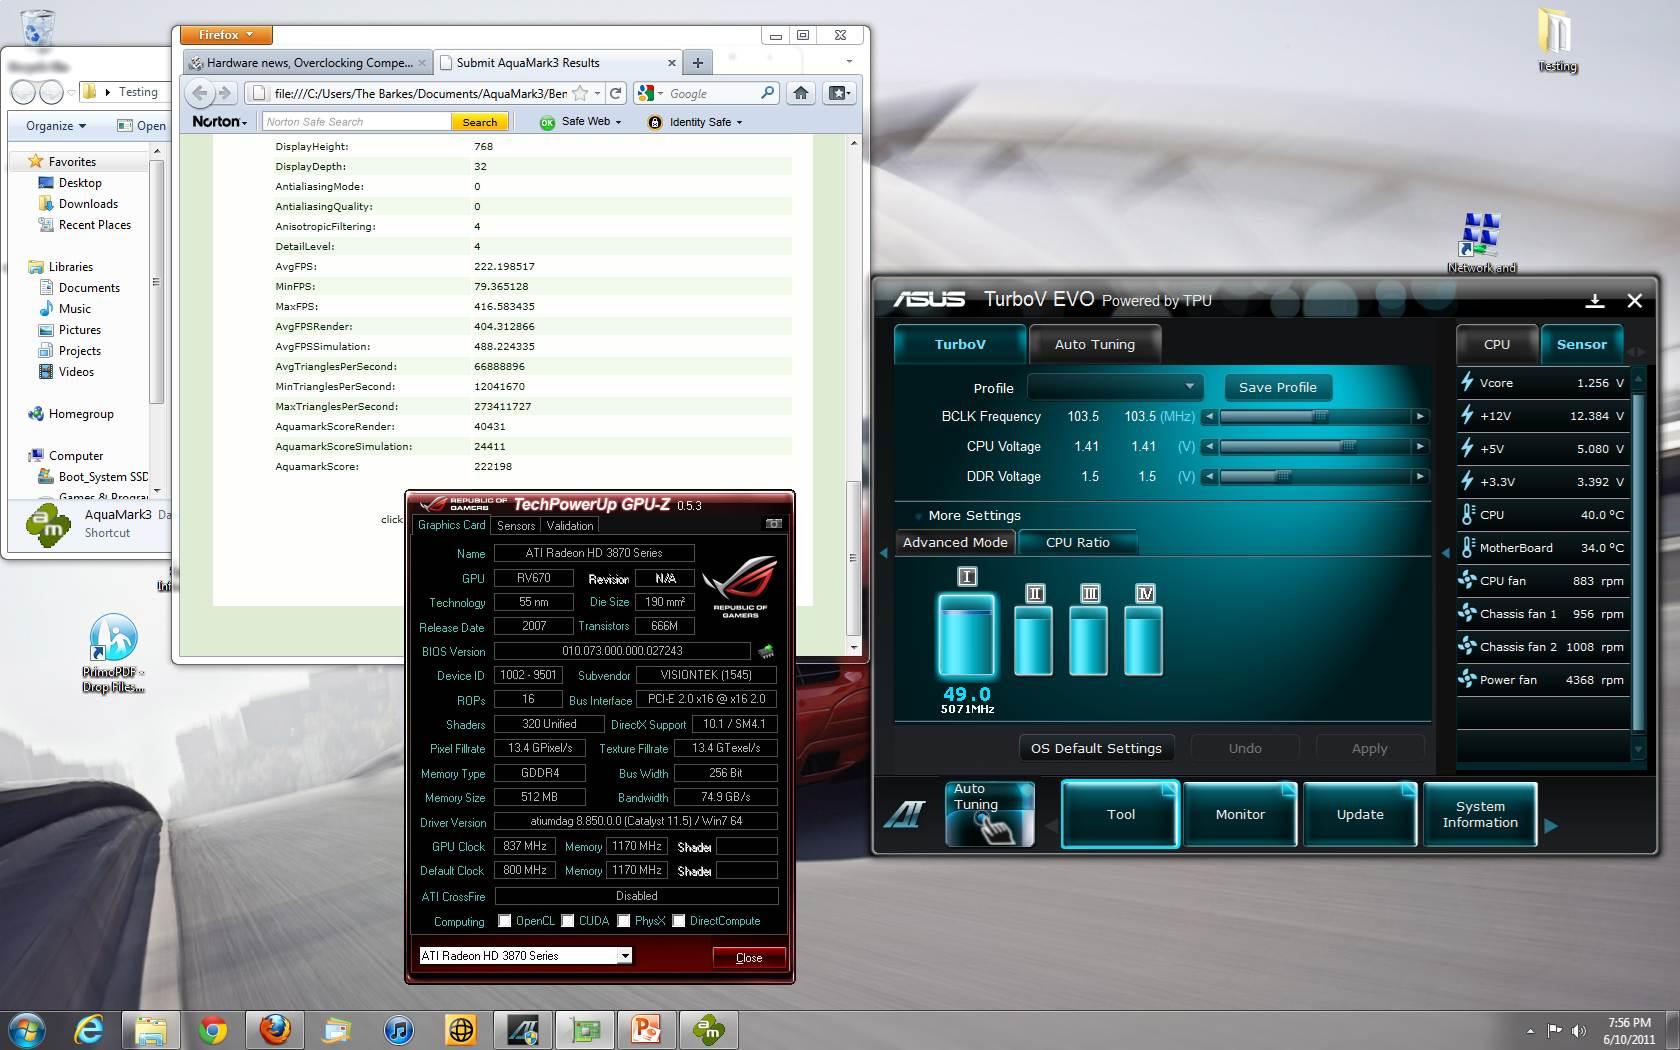Screen dimensions: 1680x1050
Task: Open the GPU-Z Sensors tab
Action: 516,525
